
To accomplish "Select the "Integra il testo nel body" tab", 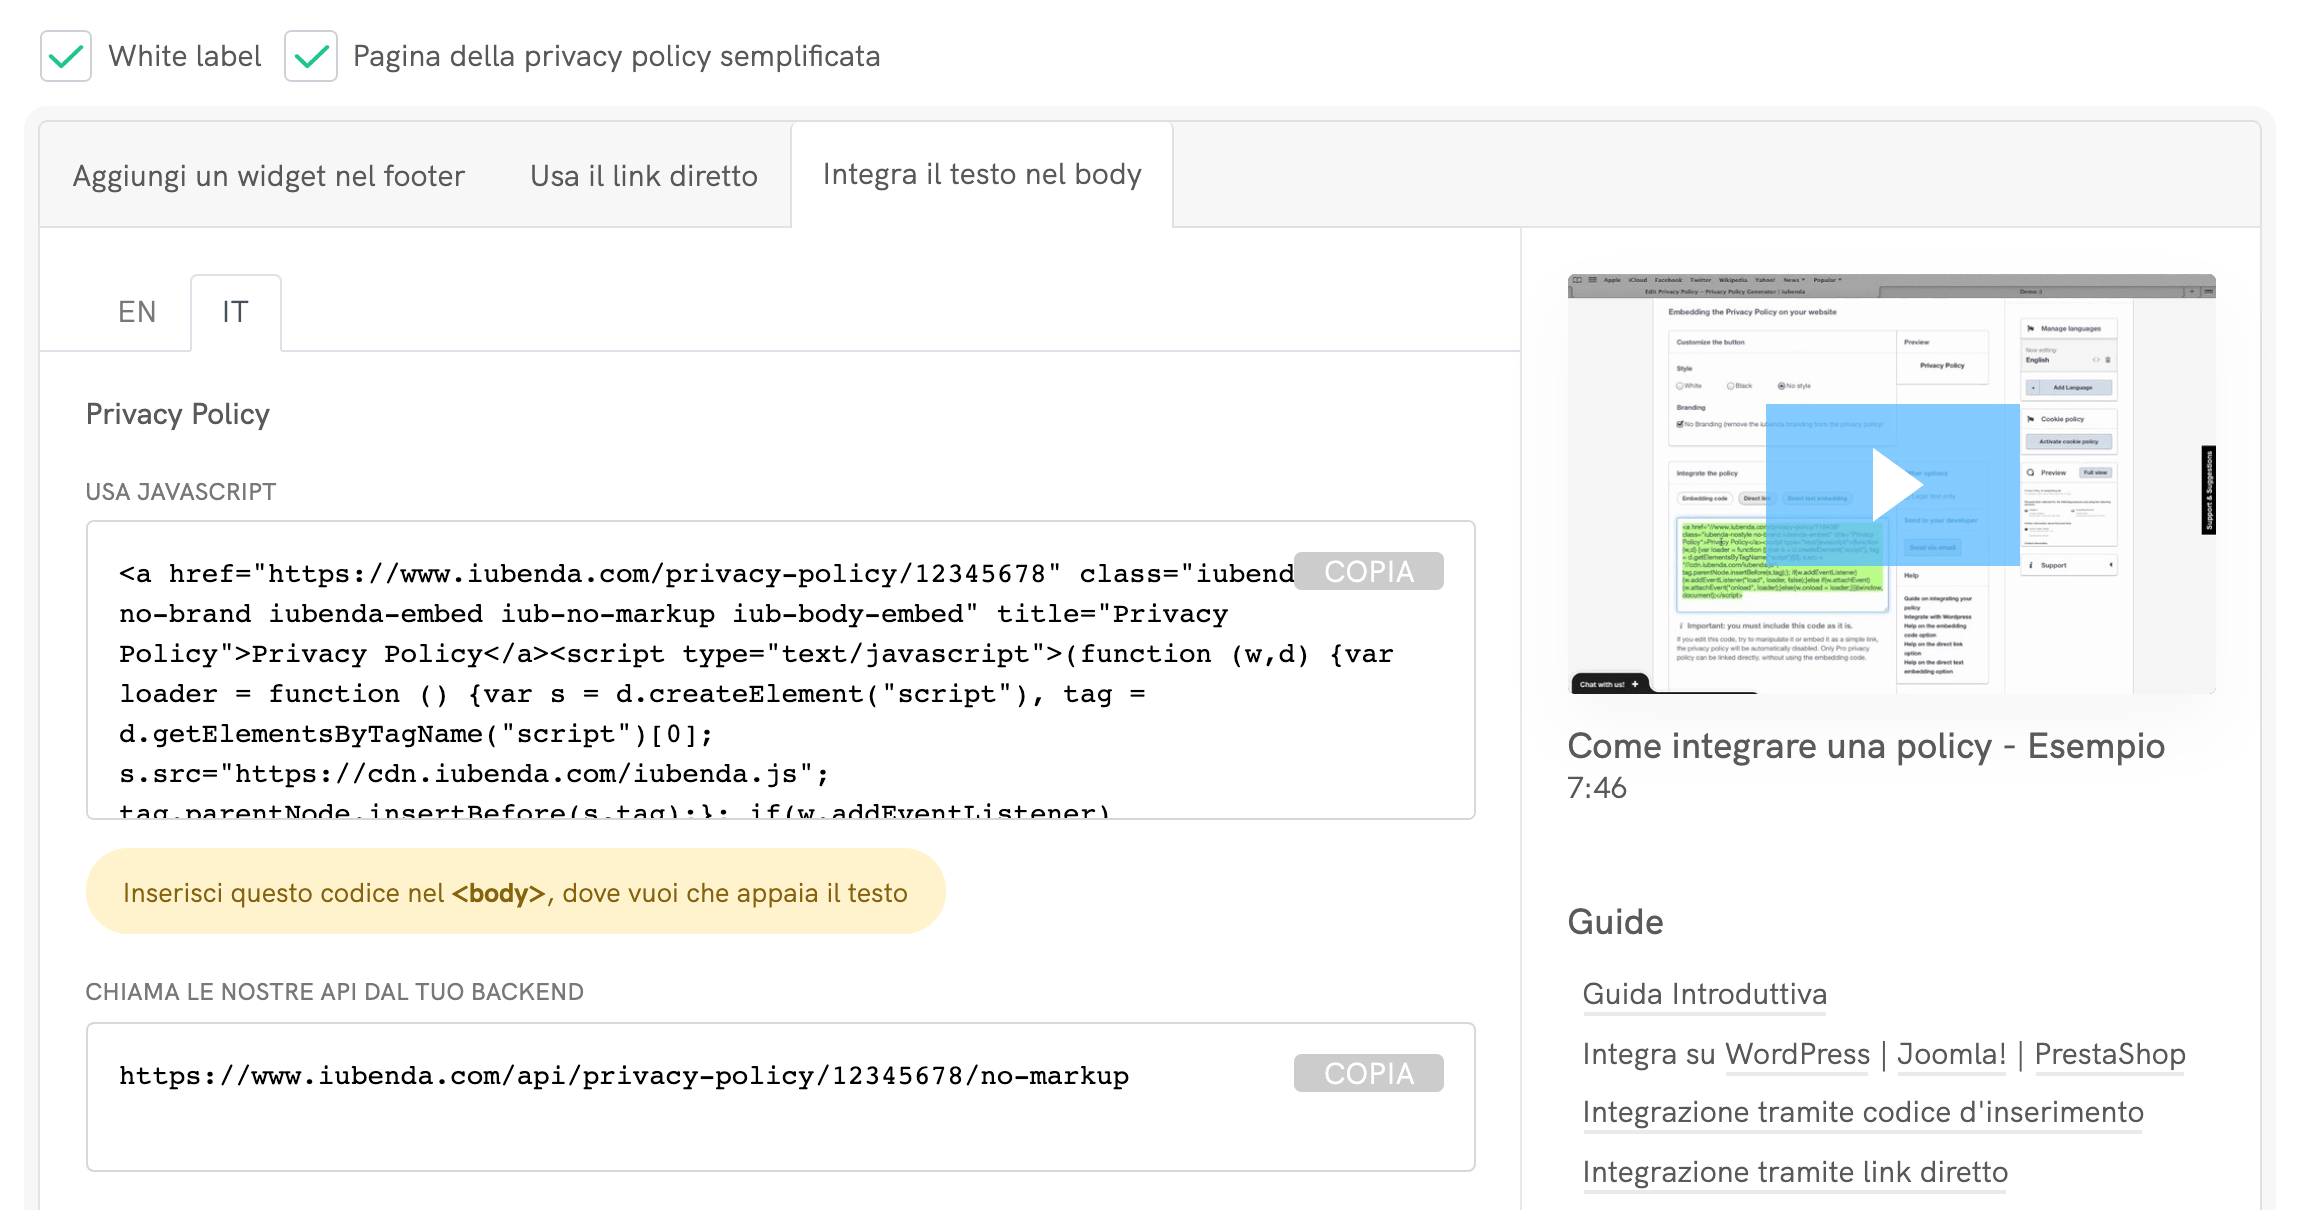I will pos(981,174).
